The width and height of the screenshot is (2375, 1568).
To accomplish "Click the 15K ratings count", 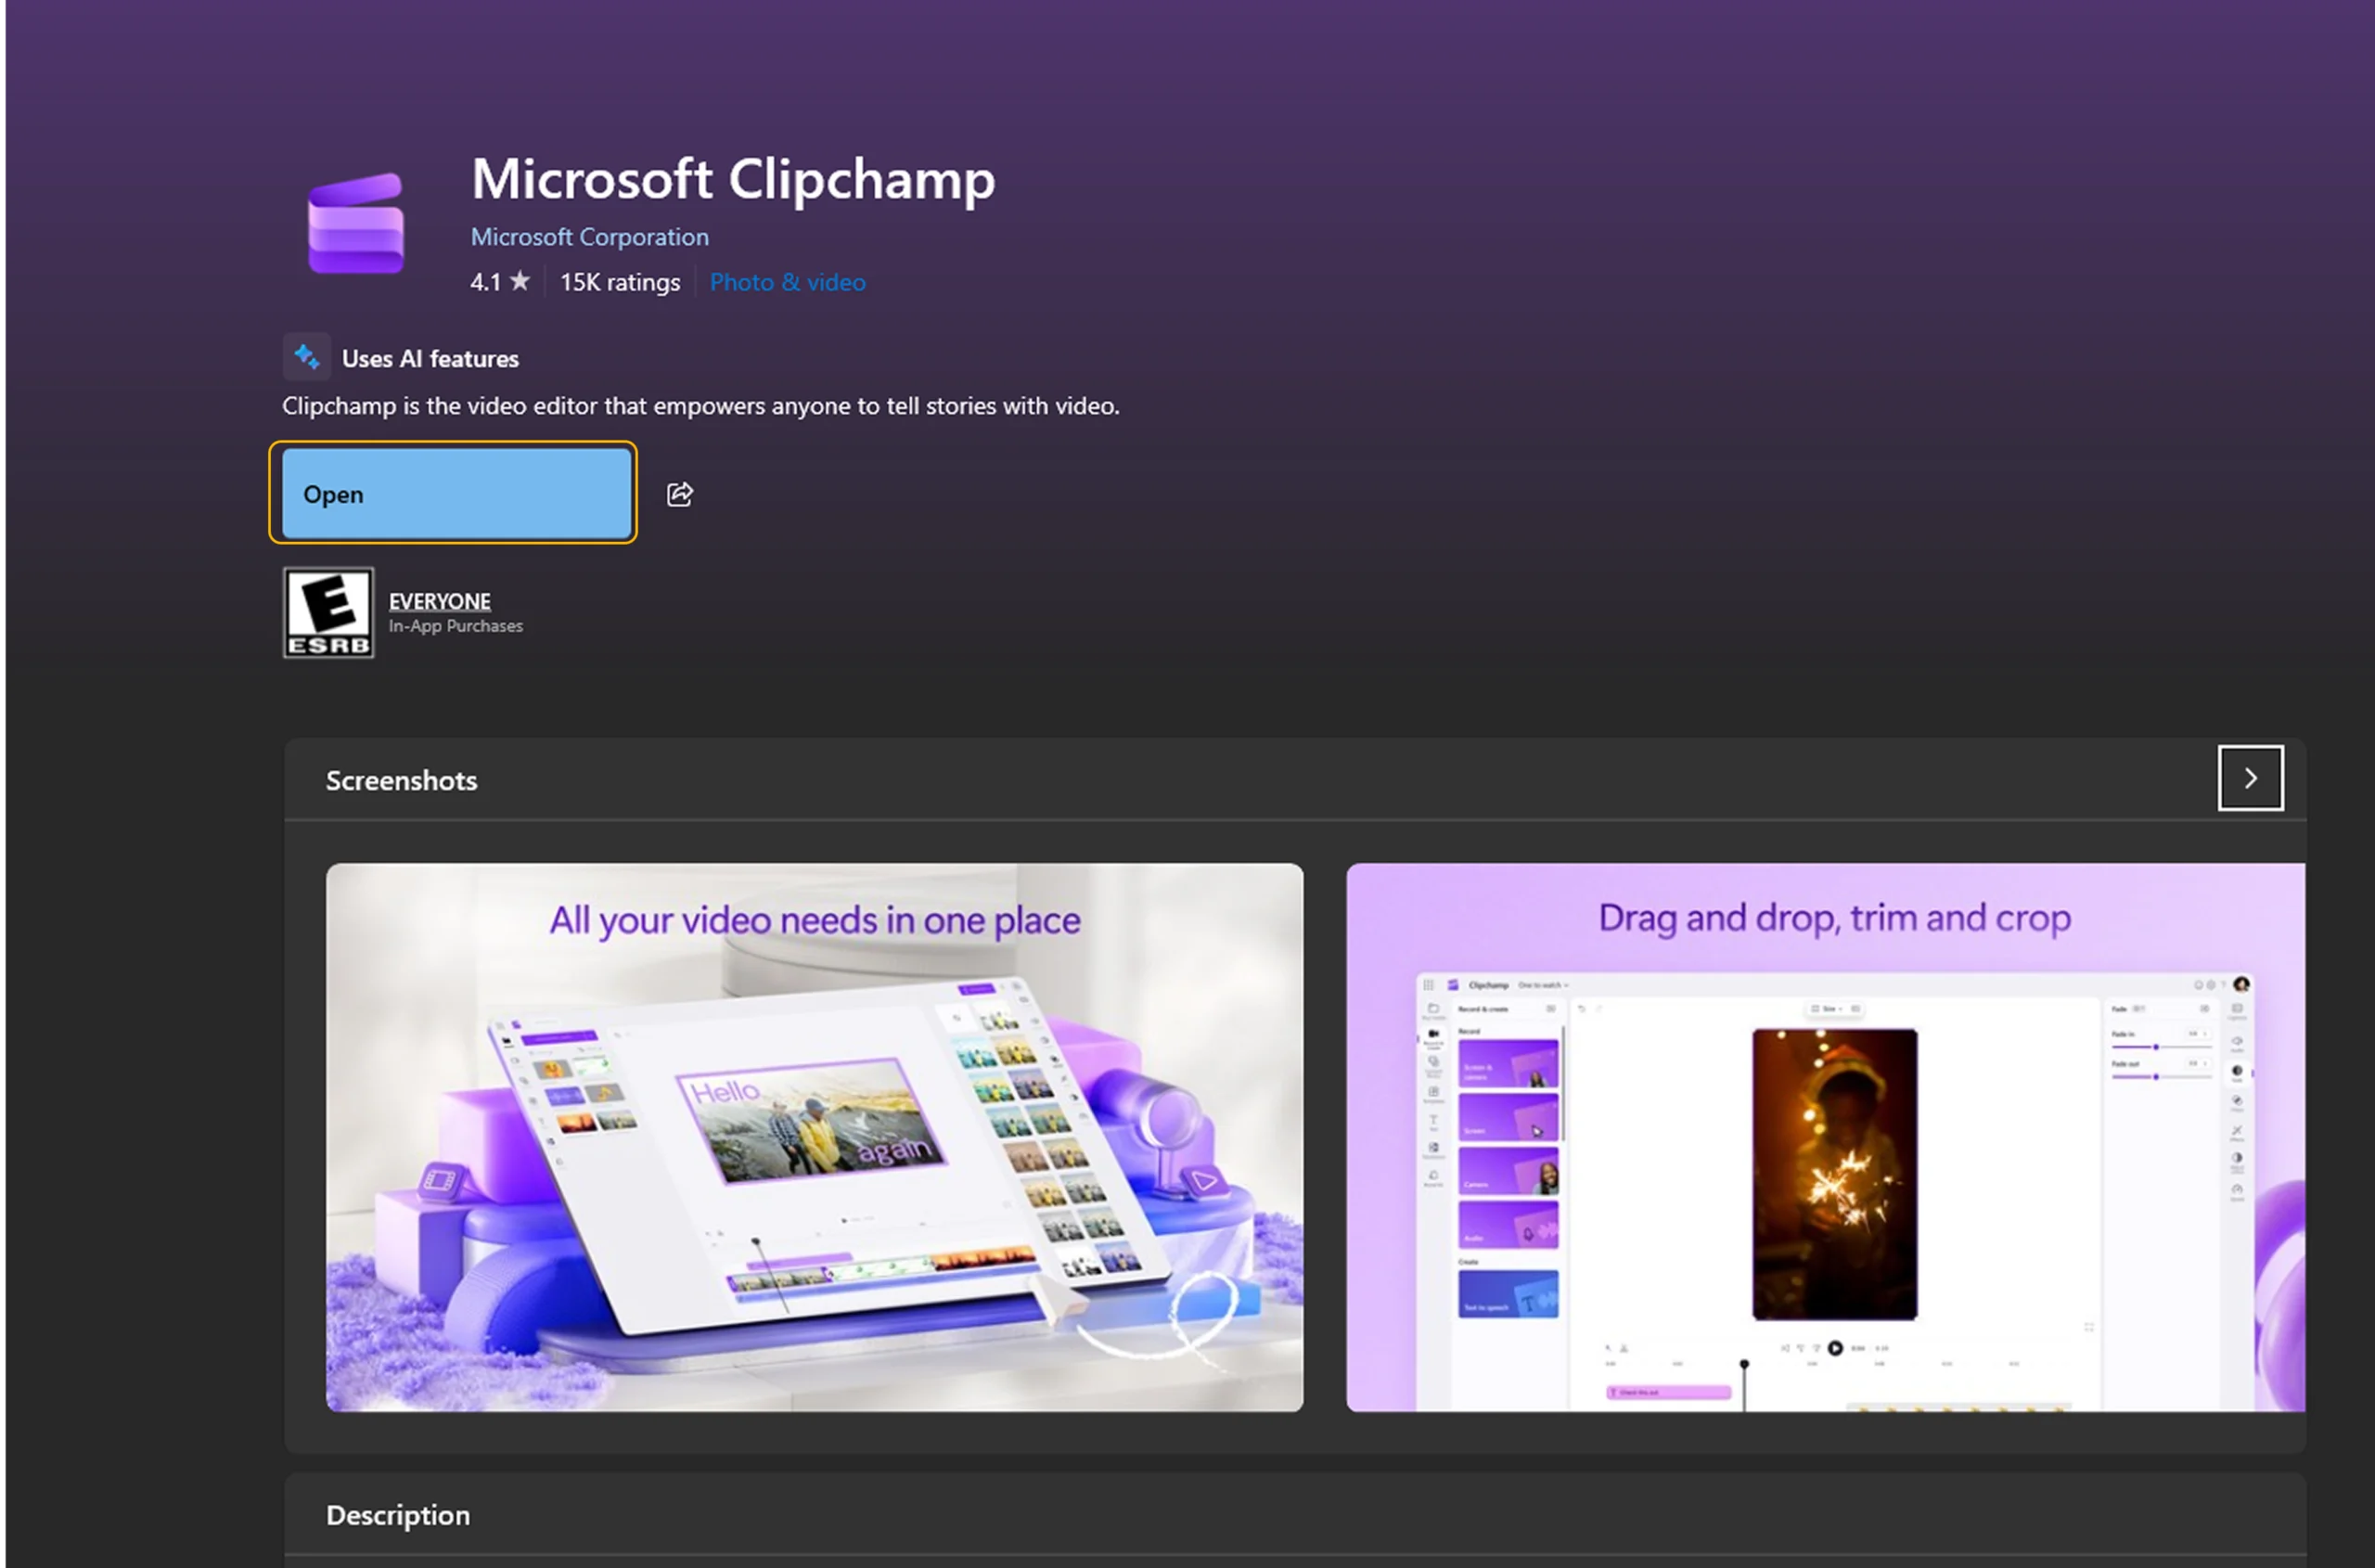I will [x=620, y=282].
